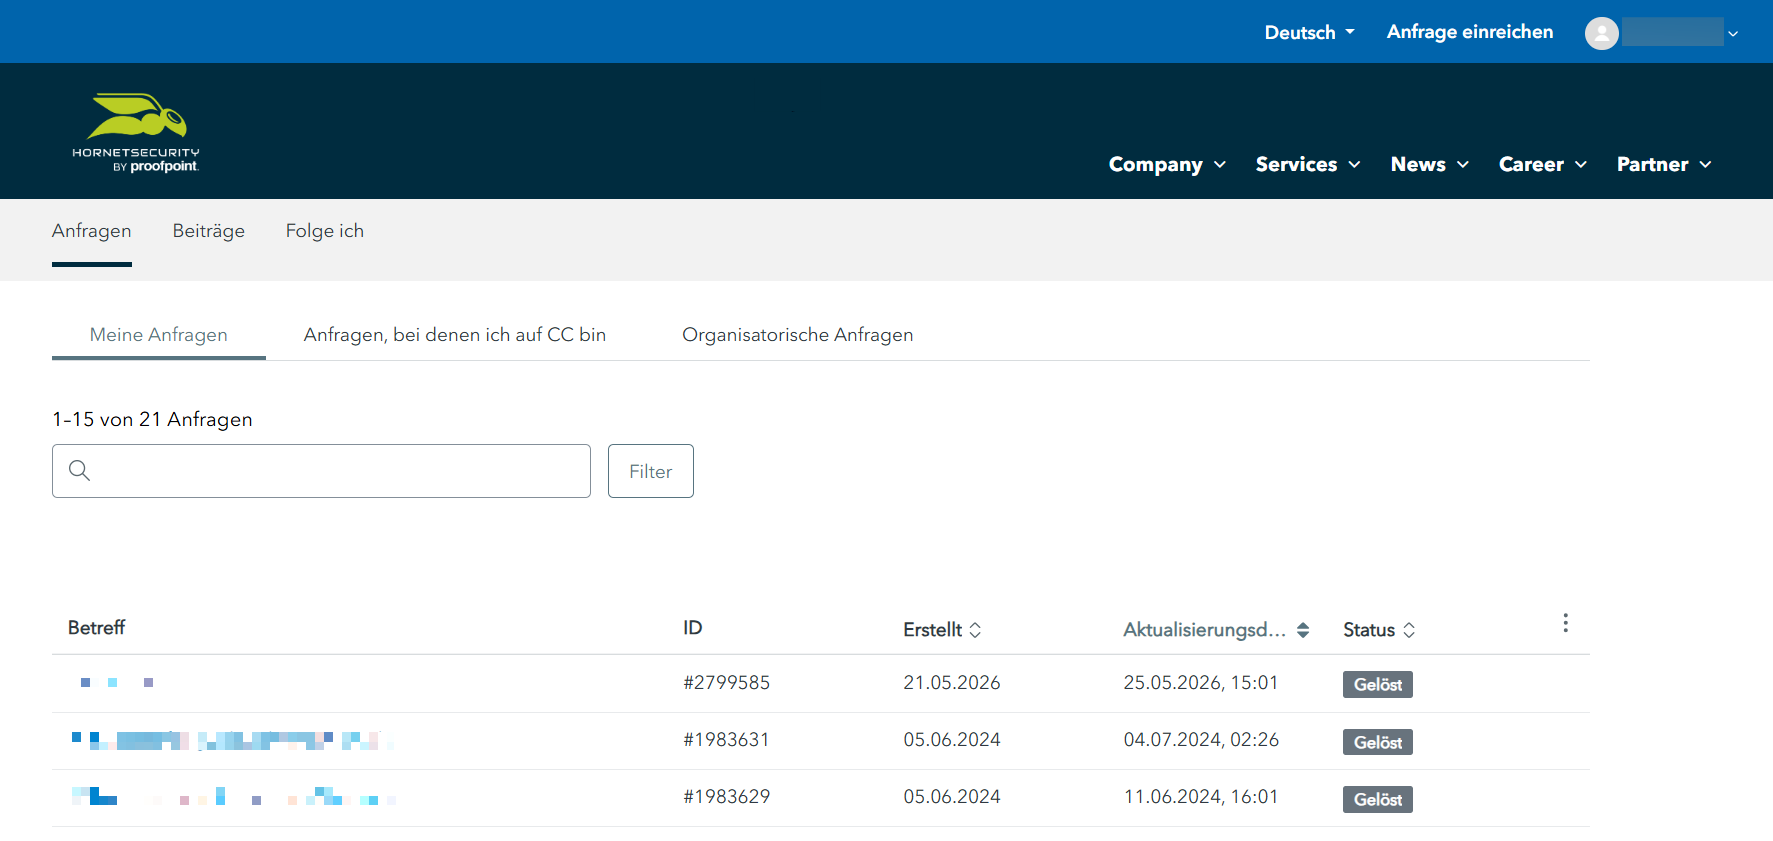
Task: Expand the Deutsch language dropdown
Action: pos(1309,32)
